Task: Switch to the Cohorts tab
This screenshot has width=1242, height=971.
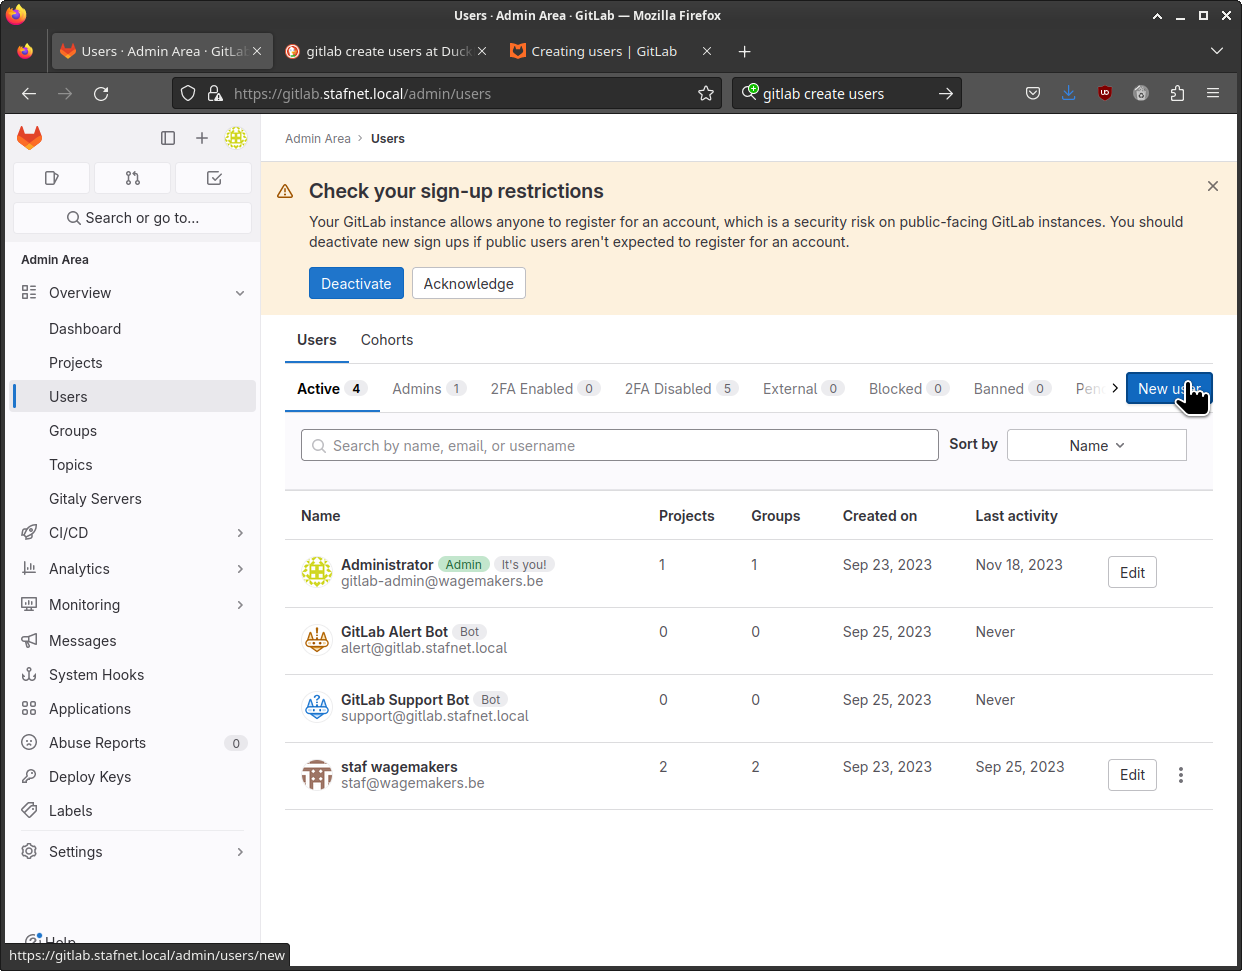Action: (x=387, y=340)
